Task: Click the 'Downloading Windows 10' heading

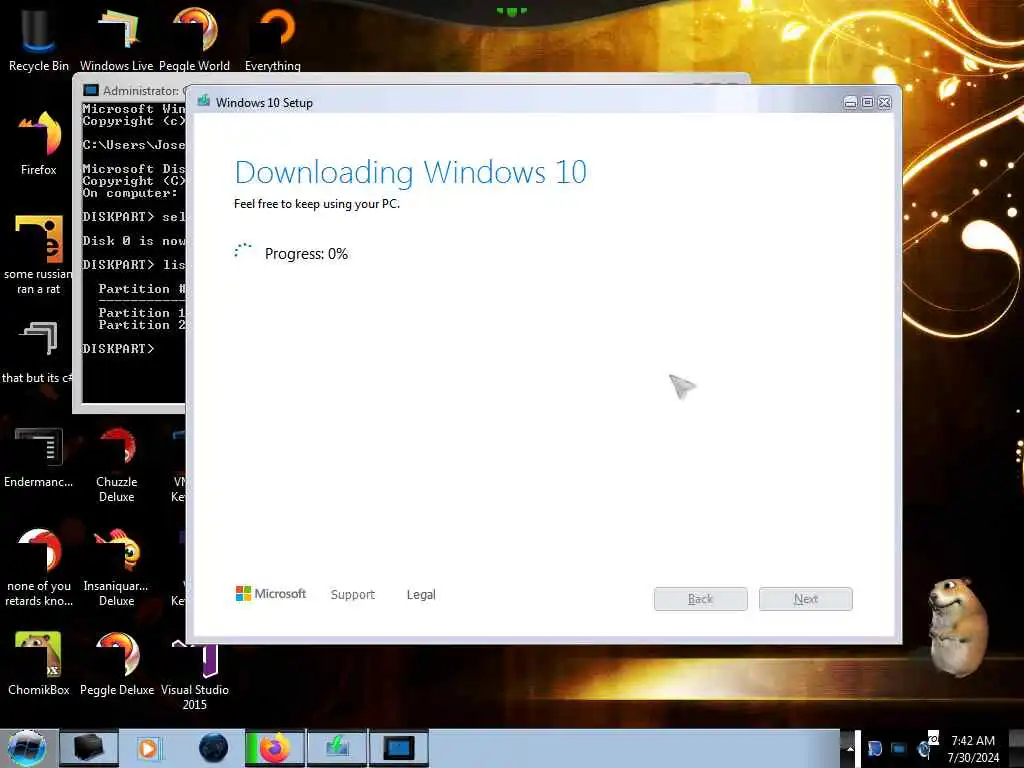Action: pyautogui.click(x=410, y=172)
